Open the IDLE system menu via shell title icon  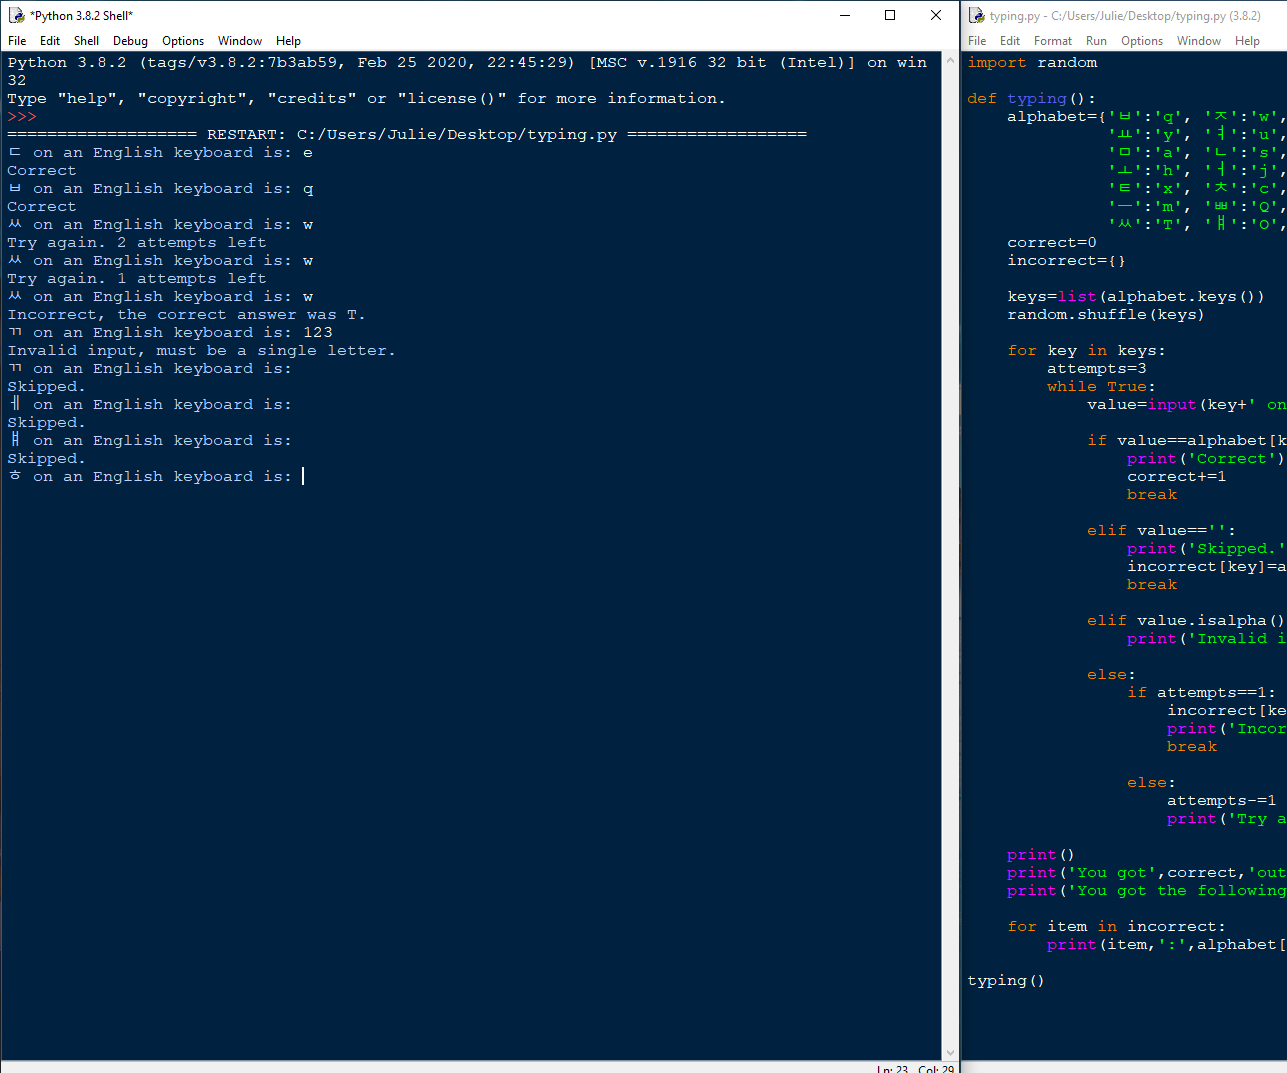click(x=14, y=15)
